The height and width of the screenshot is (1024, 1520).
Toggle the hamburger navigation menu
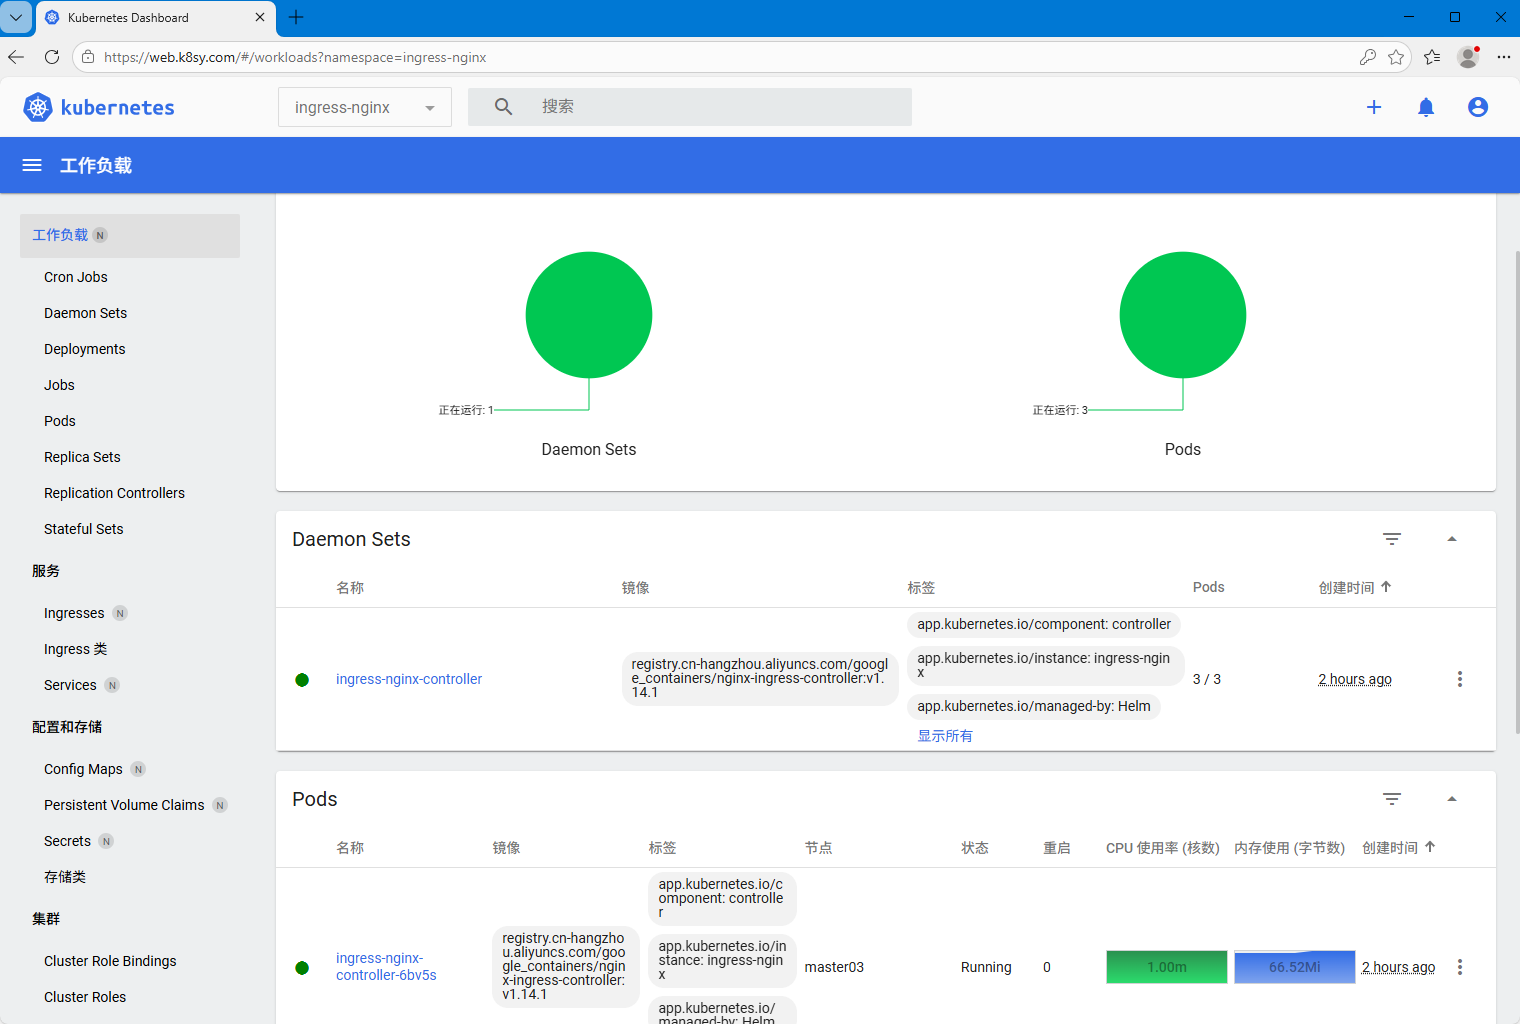click(32, 165)
